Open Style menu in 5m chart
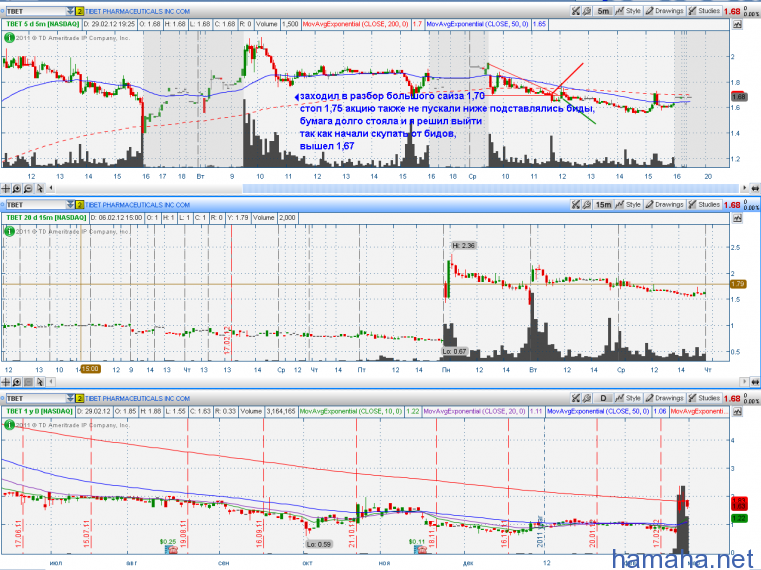Screen dimensions: 761x570 coord(628,11)
